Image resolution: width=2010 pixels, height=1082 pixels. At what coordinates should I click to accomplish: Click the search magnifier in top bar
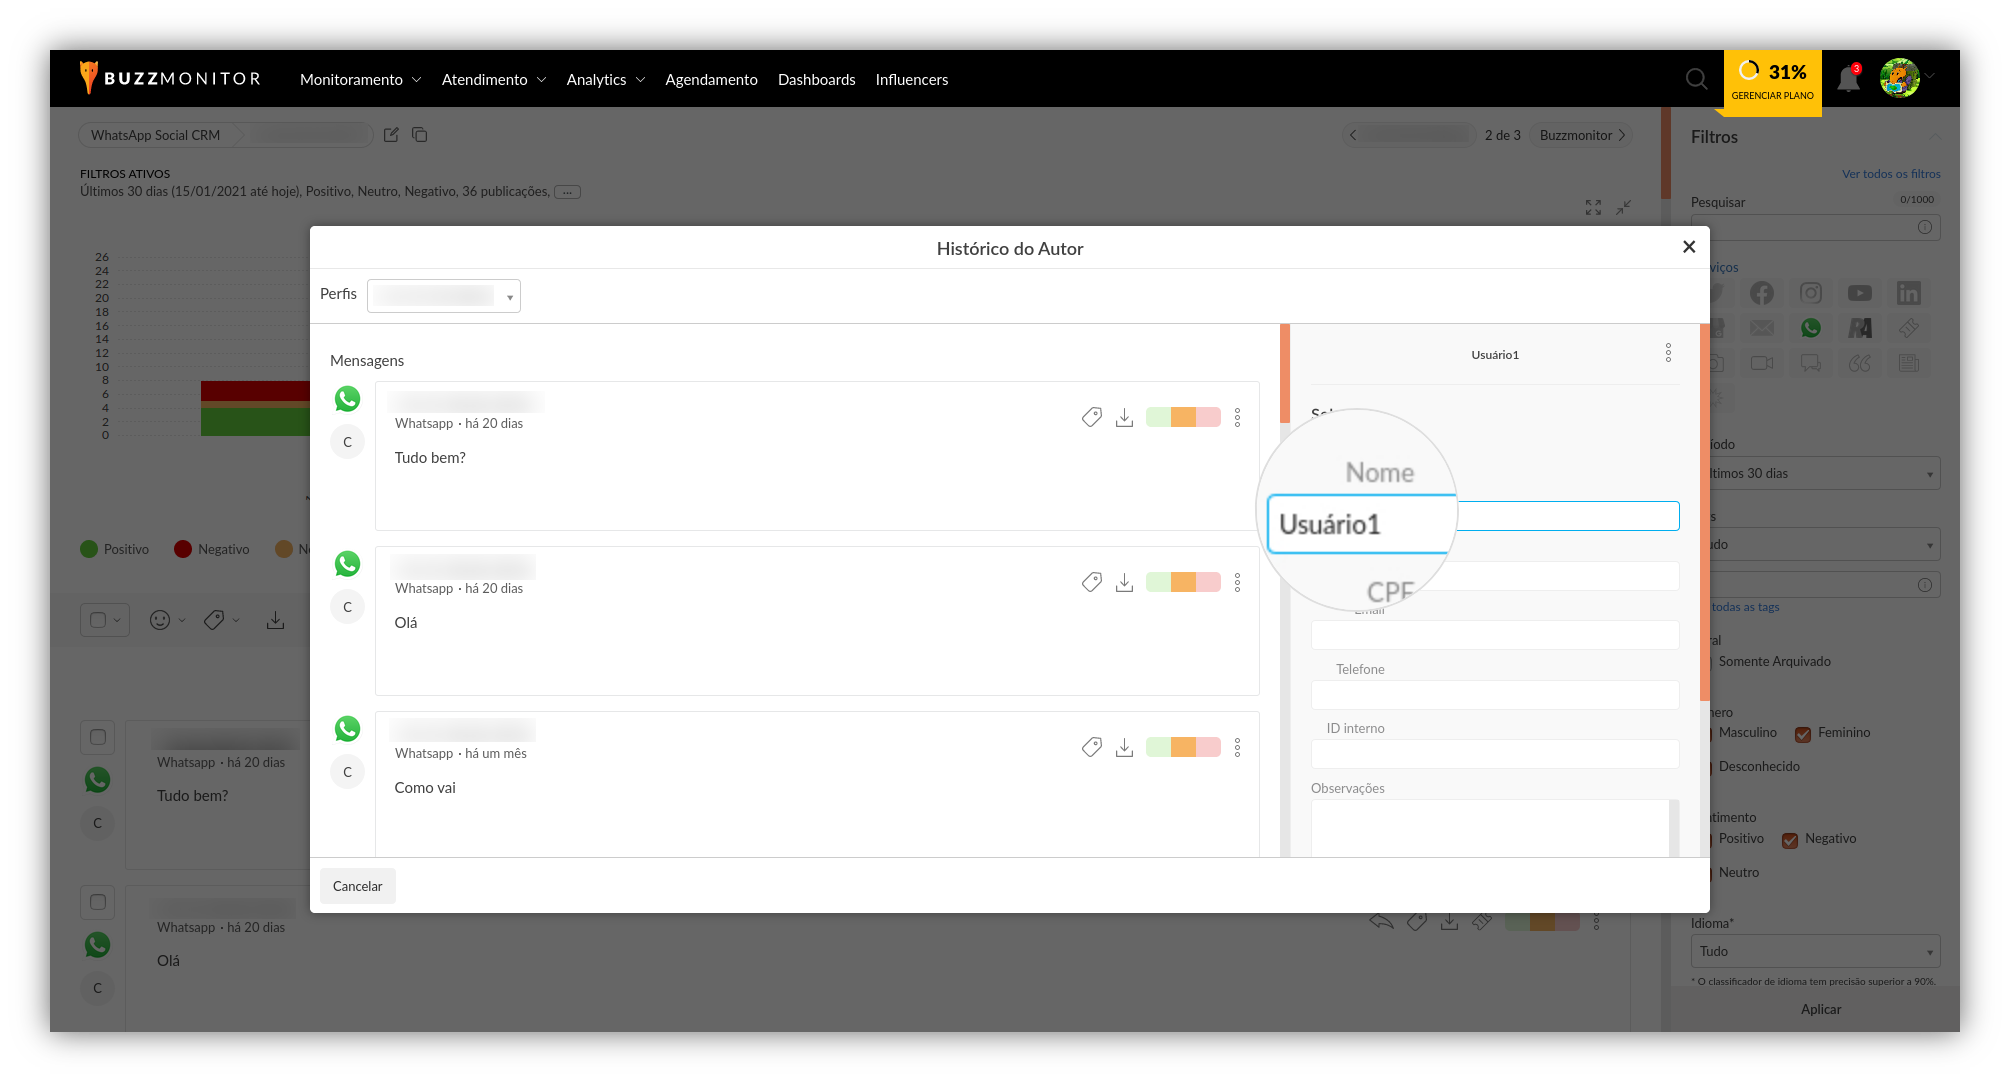(1696, 79)
